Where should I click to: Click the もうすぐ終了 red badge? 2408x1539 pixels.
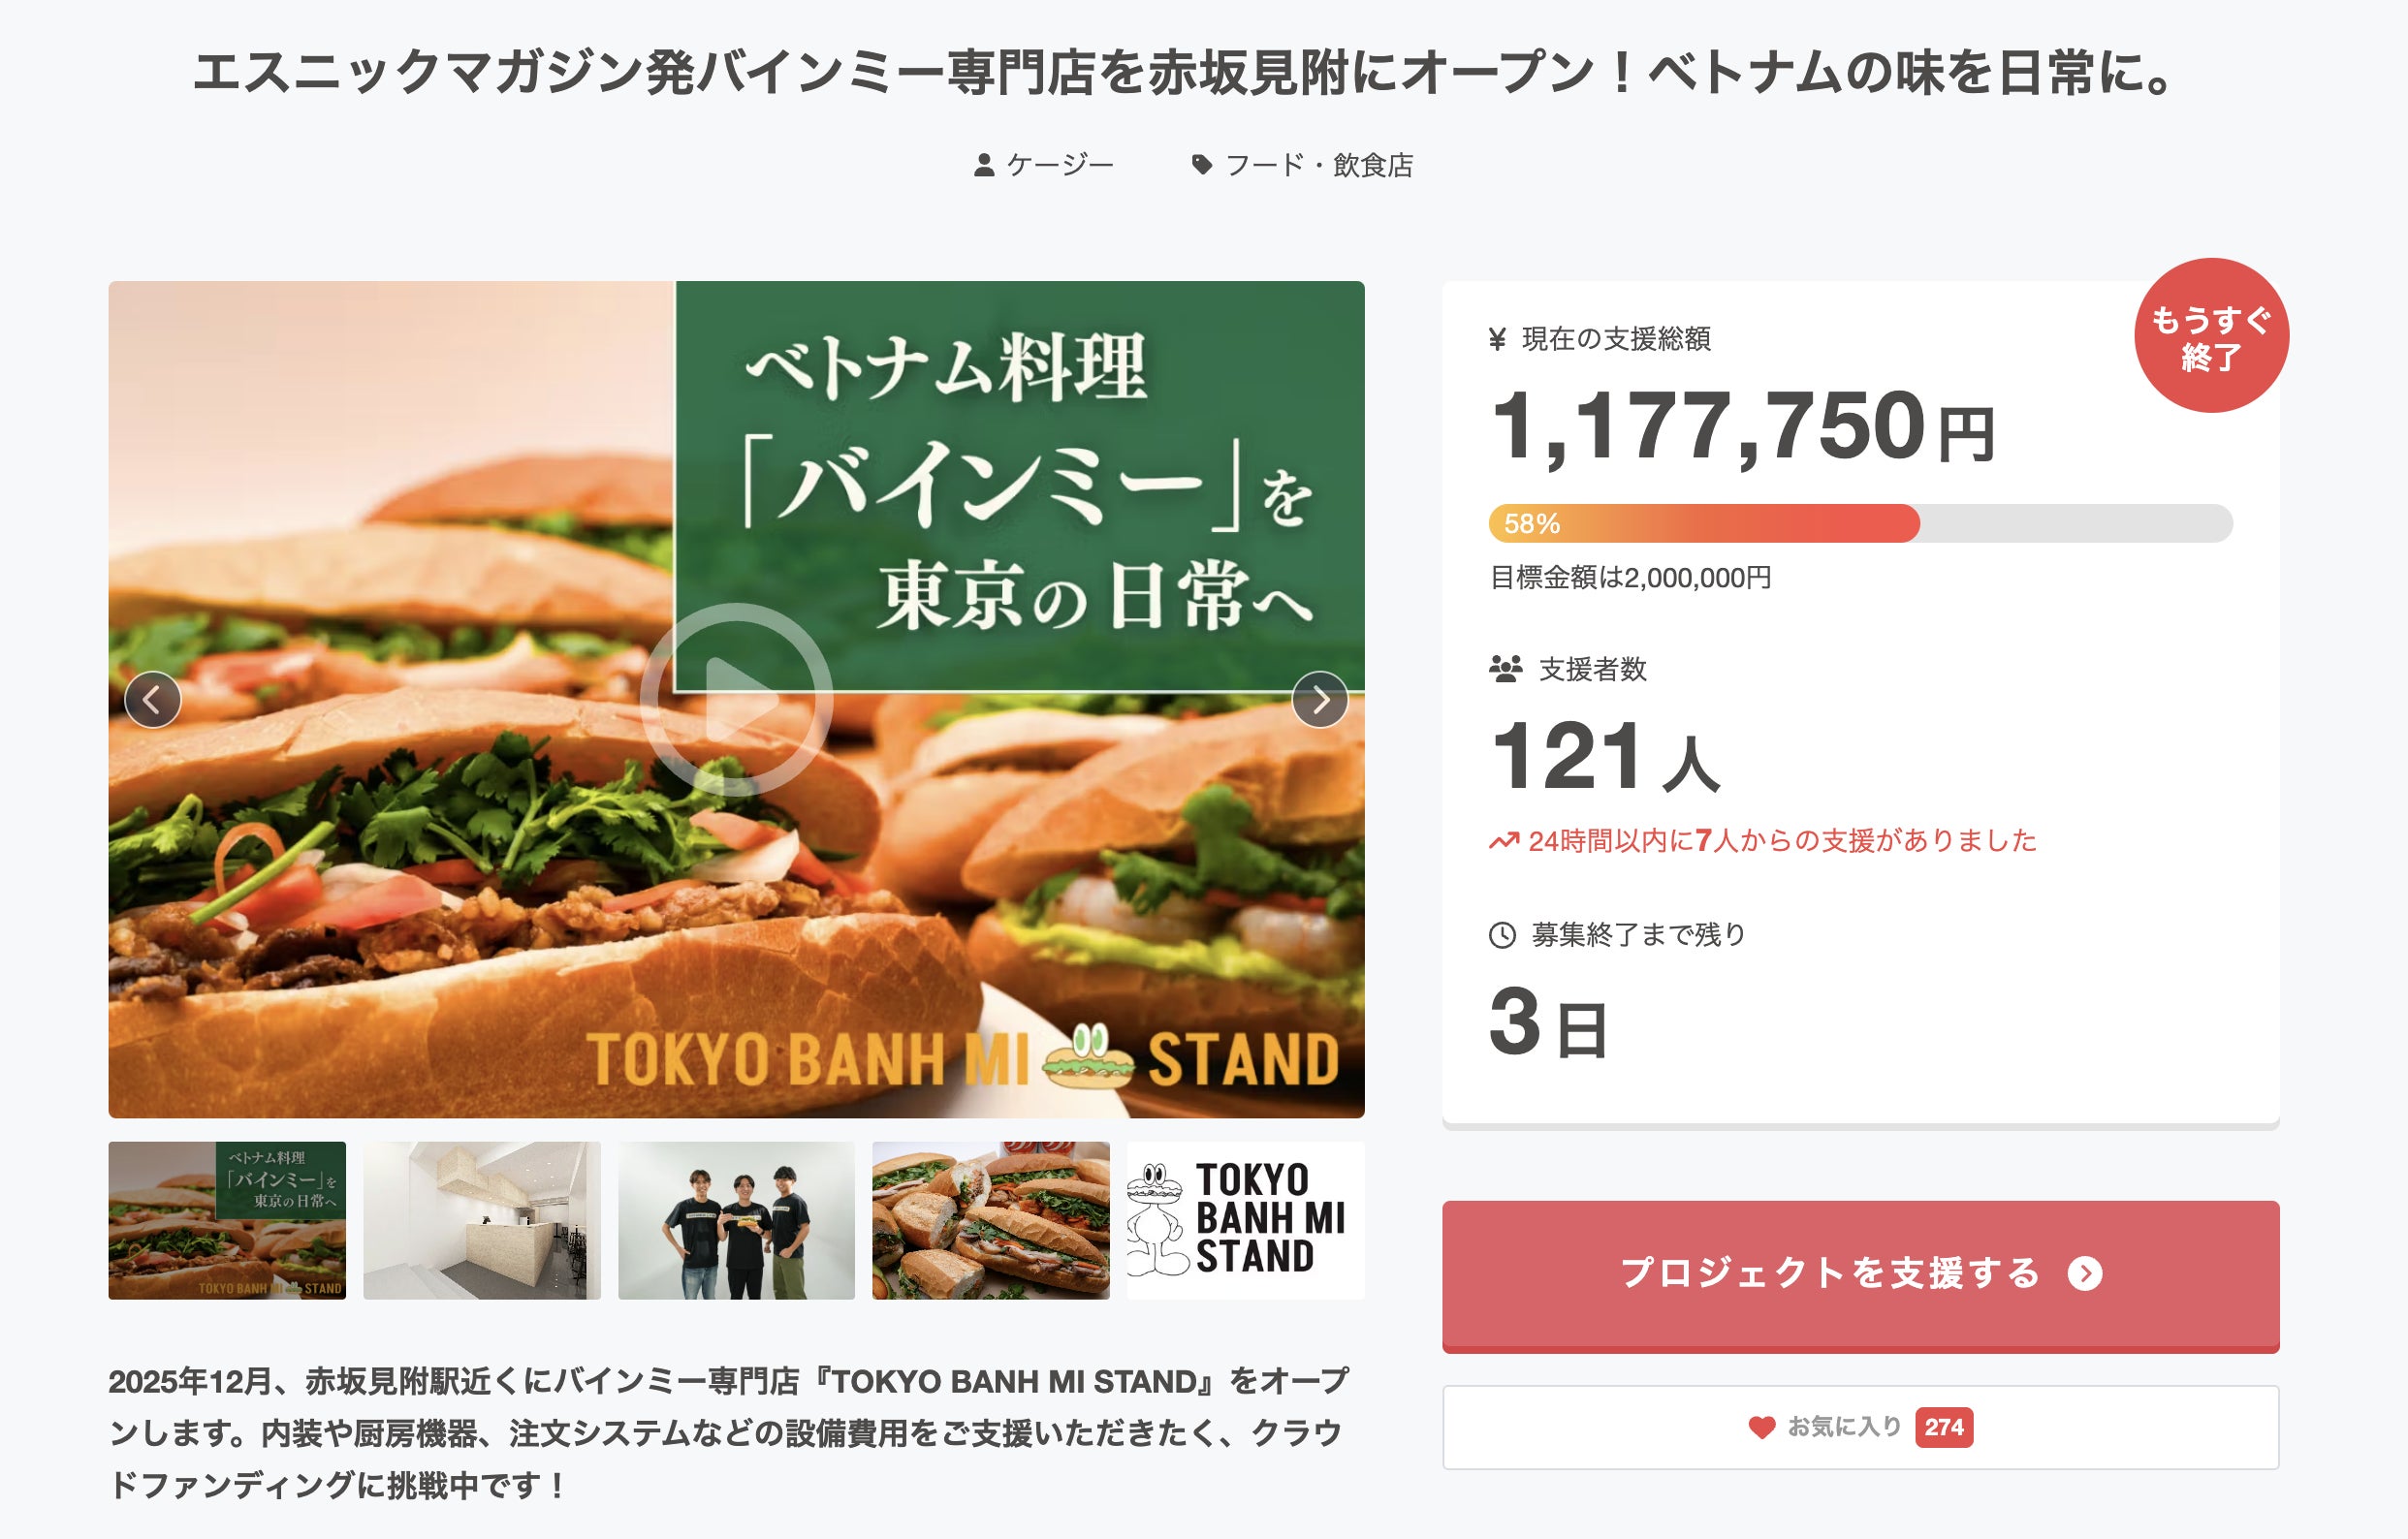2210,336
